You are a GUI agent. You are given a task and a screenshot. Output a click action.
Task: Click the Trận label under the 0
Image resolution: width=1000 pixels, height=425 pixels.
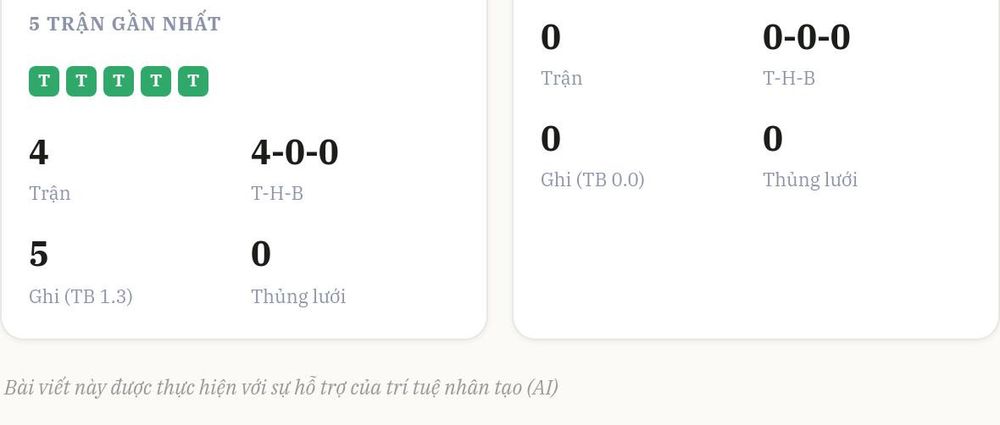561,78
